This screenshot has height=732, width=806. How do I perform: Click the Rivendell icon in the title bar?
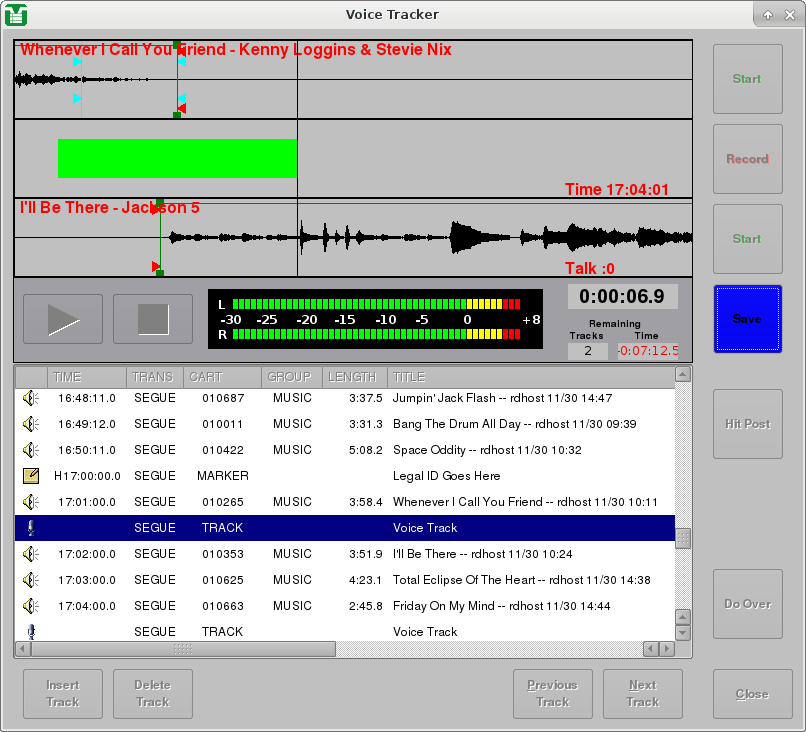pos(14,14)
